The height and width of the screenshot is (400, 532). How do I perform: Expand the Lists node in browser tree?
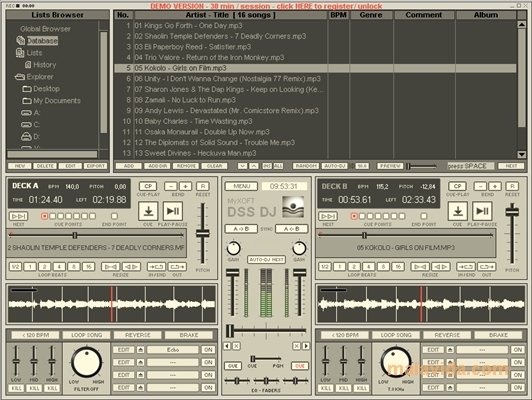[29, 53]
